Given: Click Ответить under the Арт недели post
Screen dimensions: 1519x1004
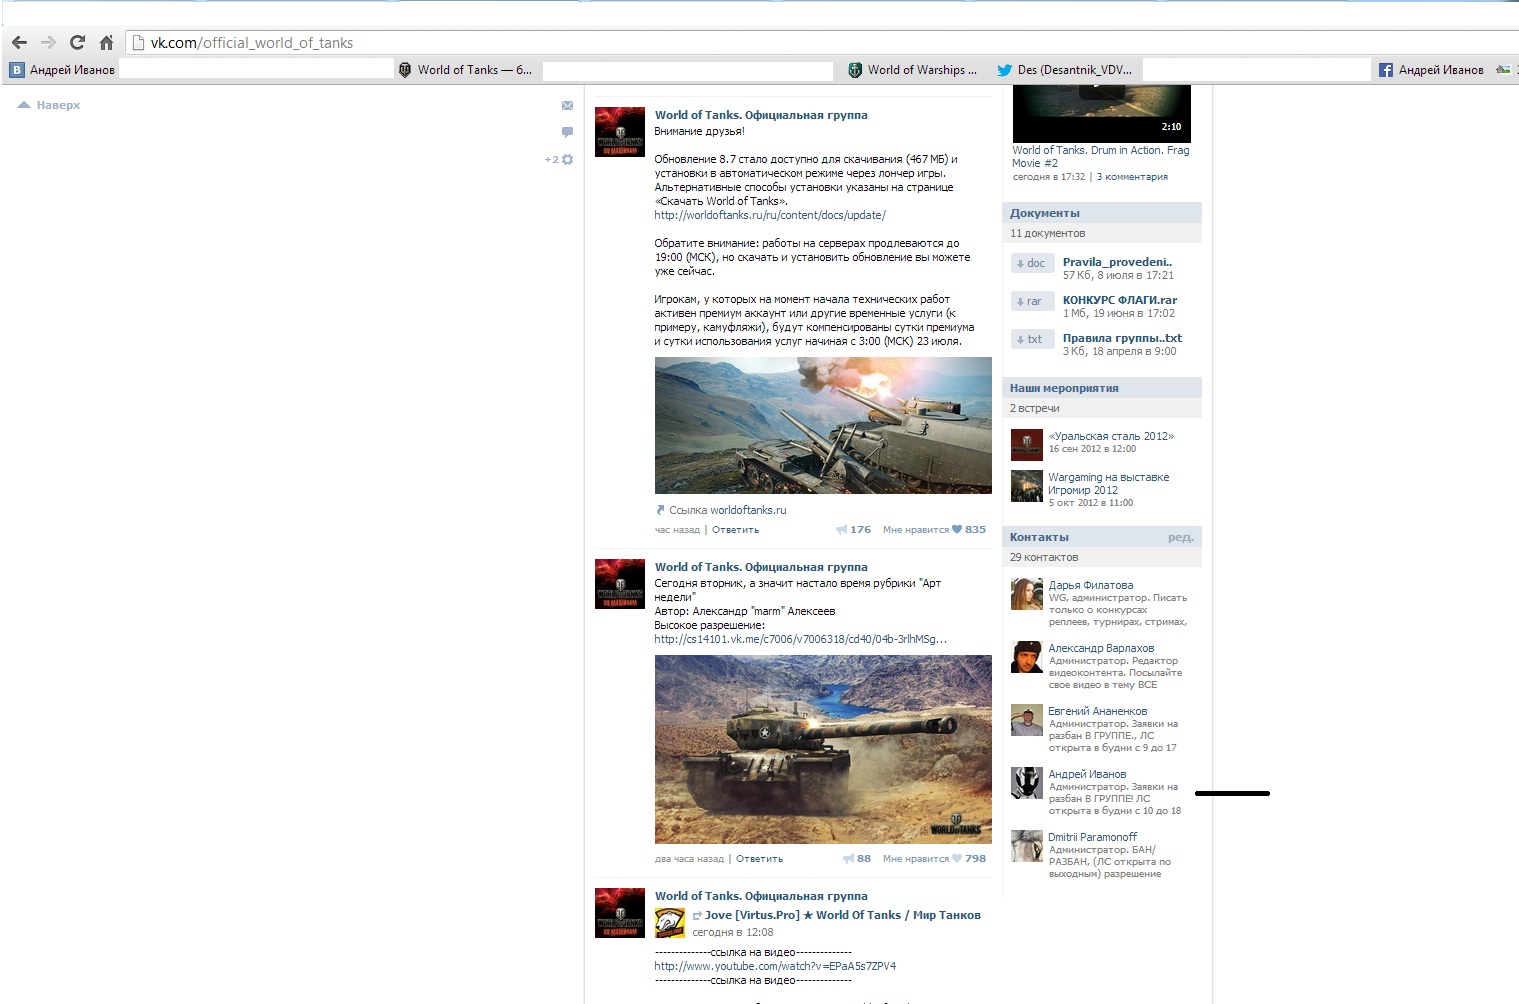Looking at the screenshot, I should coord(759,859).
